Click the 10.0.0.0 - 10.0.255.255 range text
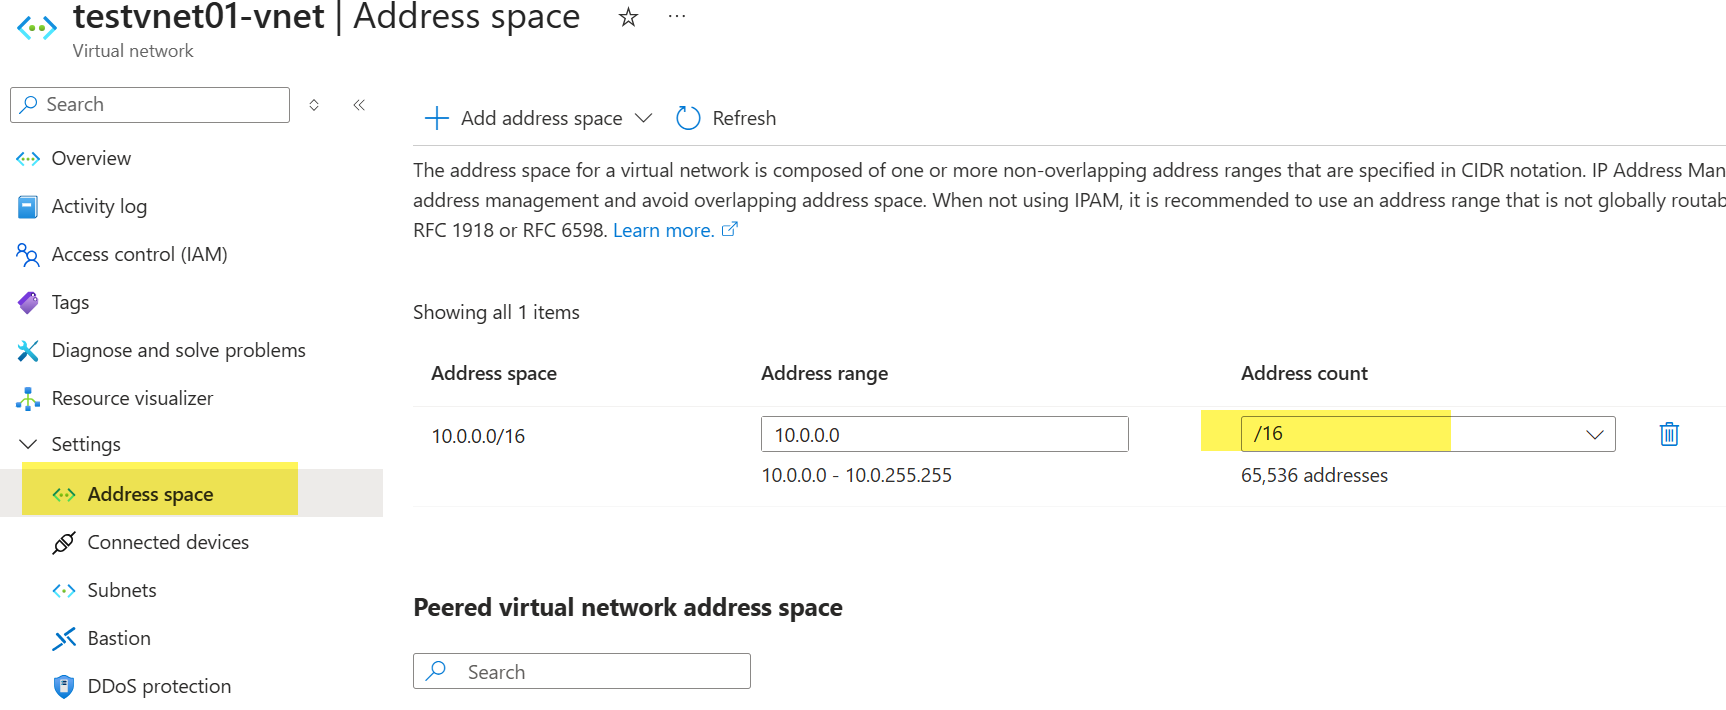Viewport: 1726px width, 710px height. 856,475
